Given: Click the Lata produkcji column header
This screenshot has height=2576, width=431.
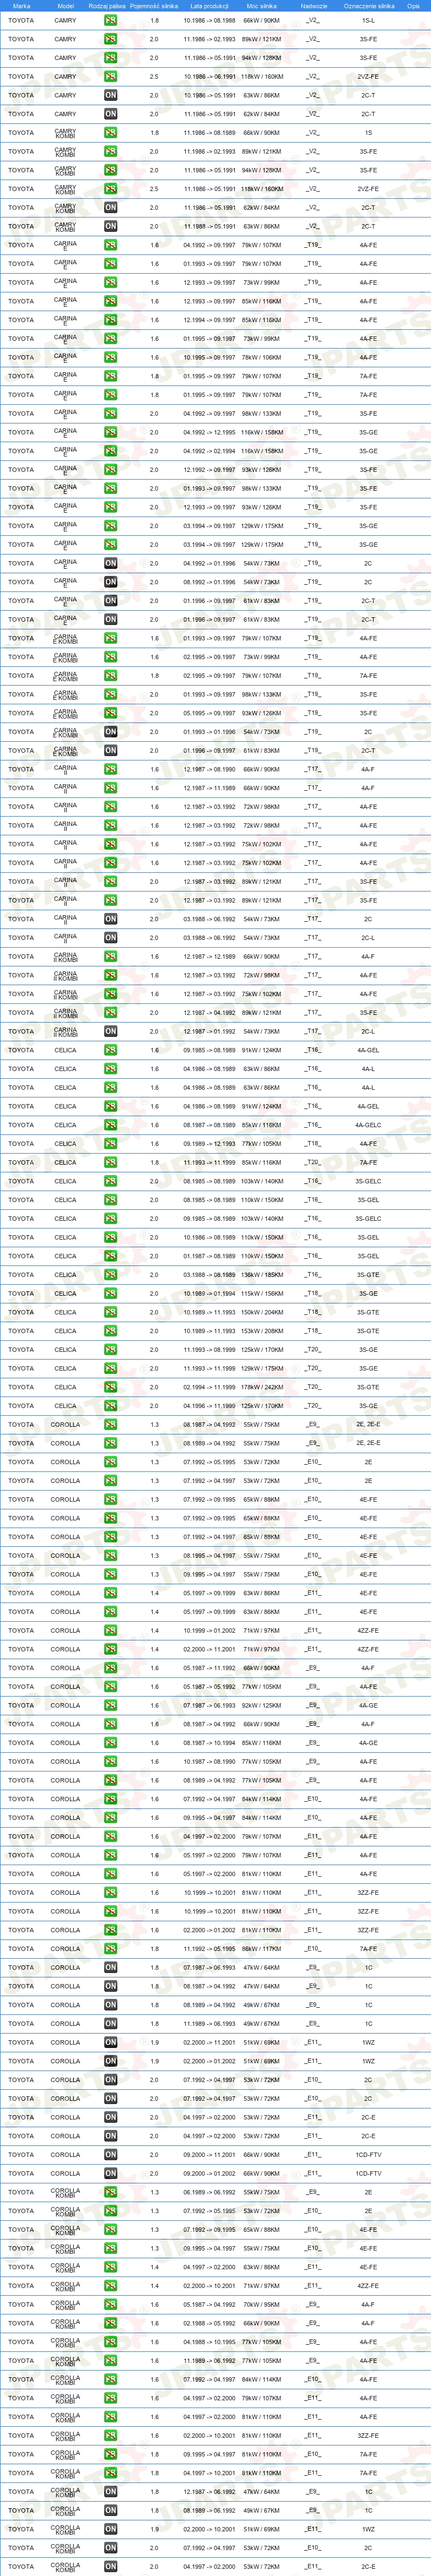Looking at the screenshot, I should pos(209,6).
